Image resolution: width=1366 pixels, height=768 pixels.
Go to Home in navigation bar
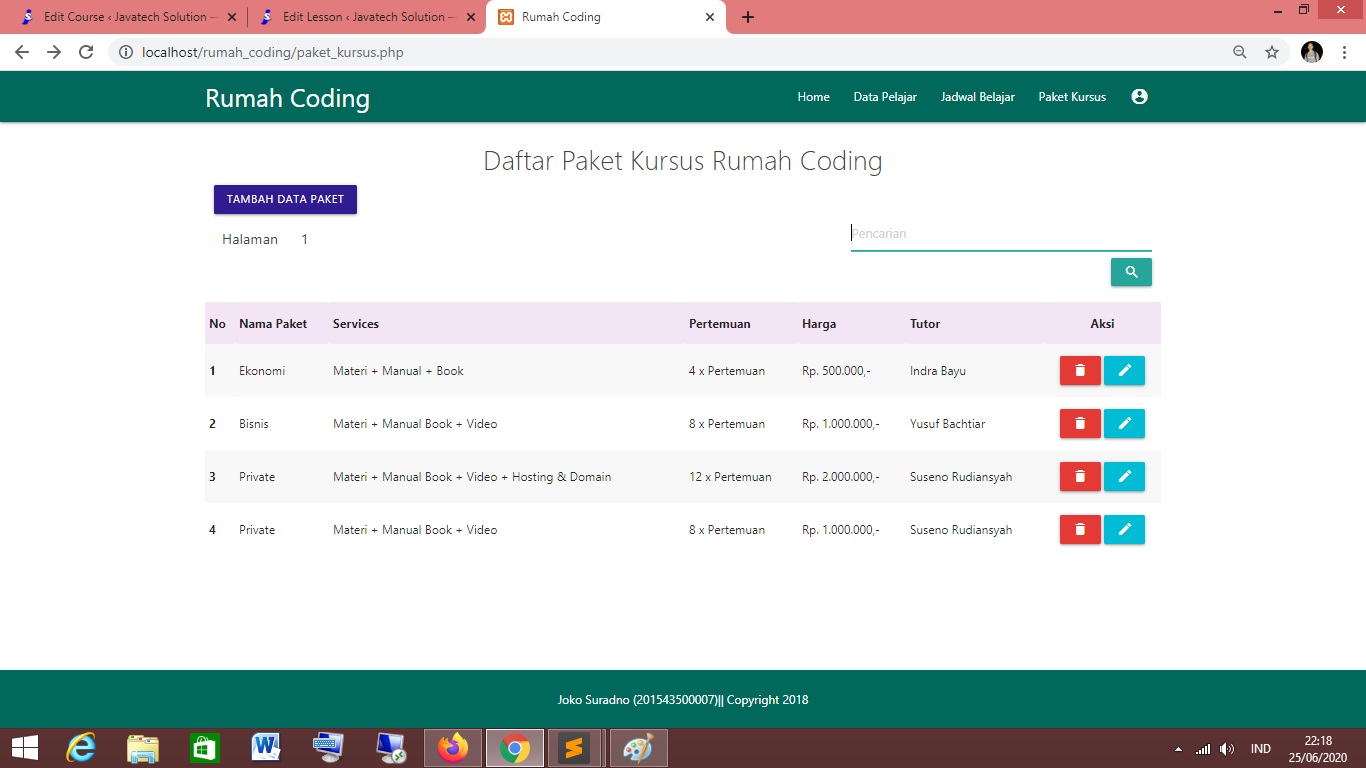tap(813, 97)
